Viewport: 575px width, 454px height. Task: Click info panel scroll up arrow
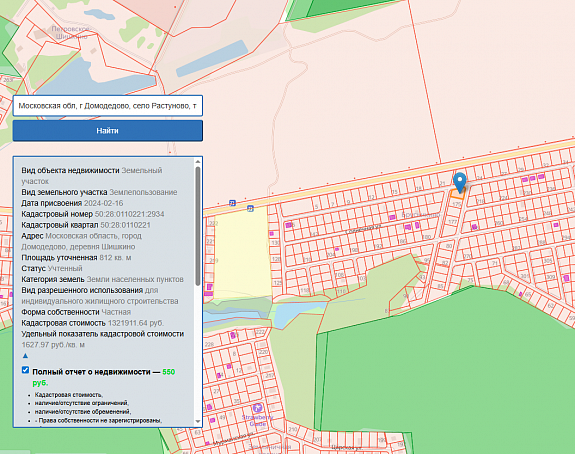[x=198, y=161]
